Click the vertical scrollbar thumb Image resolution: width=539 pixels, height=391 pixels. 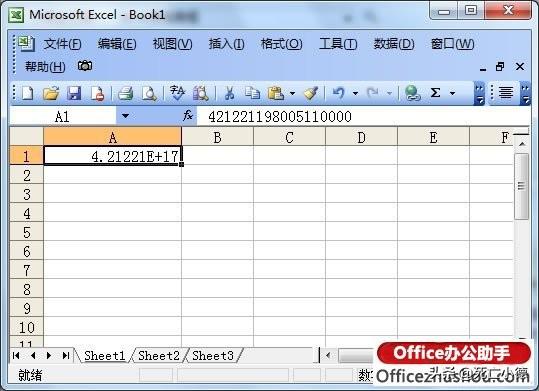click(x=521, y=186)
